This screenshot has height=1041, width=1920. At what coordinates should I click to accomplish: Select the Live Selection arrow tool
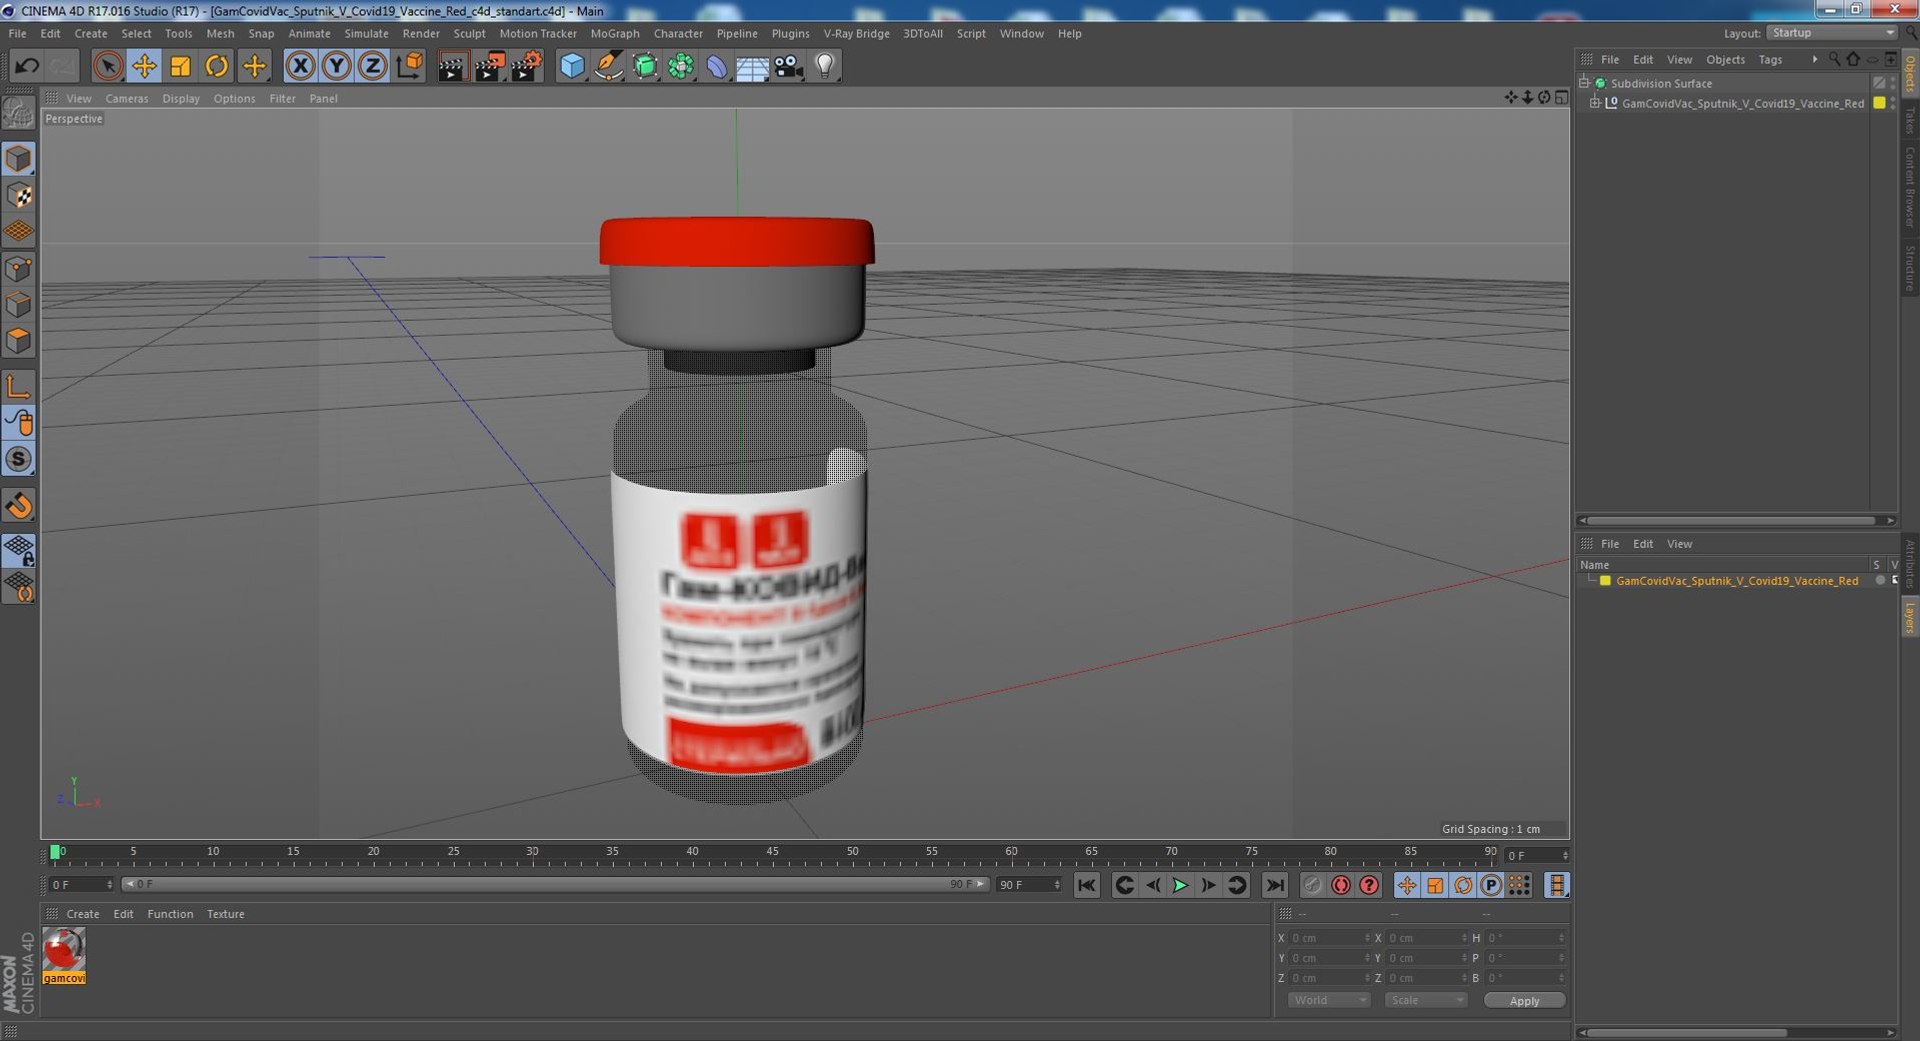click(x=108, y=66)
